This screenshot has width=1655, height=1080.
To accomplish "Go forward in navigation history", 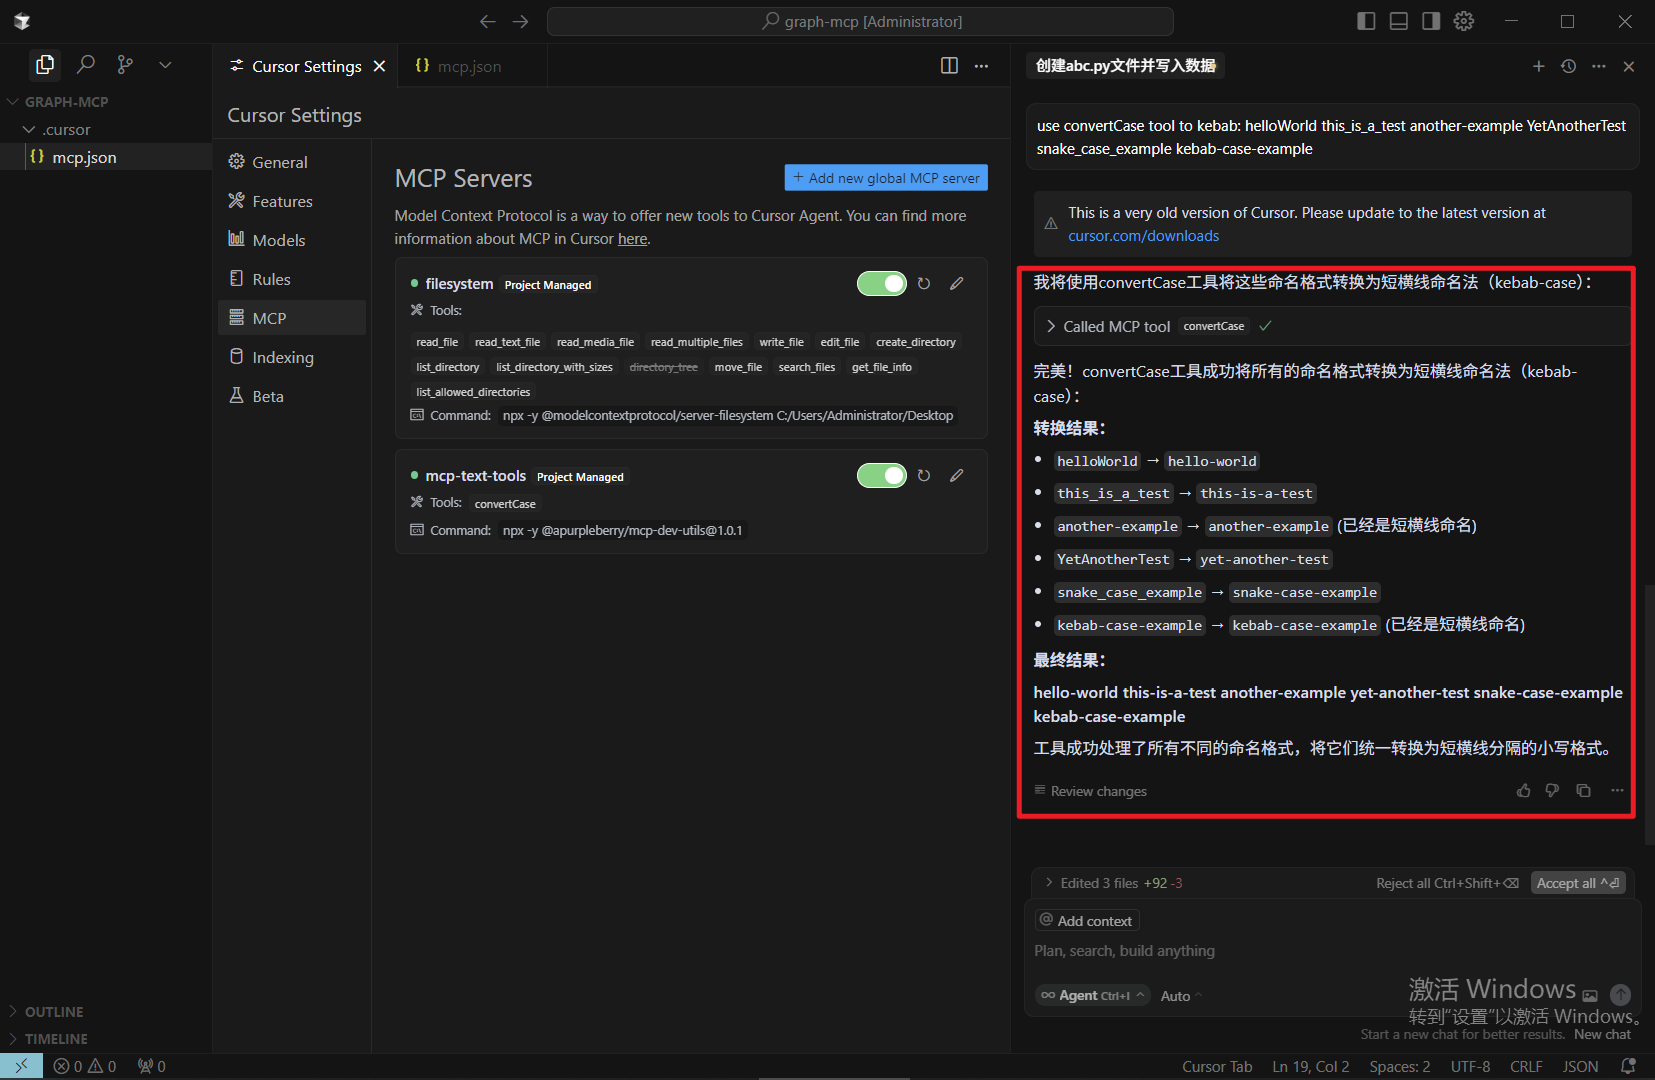I will click(521, 21).
